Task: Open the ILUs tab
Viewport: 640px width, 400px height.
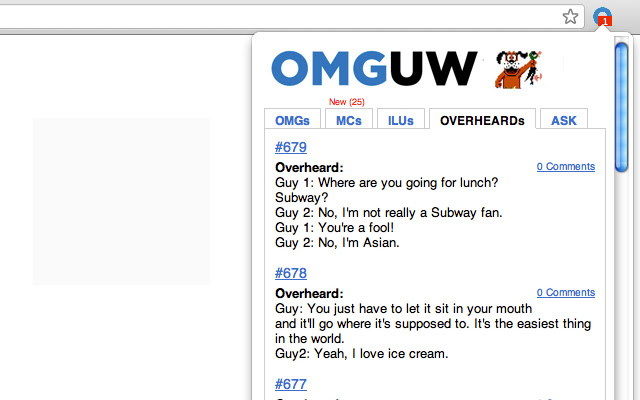Action: click(401, 120)
